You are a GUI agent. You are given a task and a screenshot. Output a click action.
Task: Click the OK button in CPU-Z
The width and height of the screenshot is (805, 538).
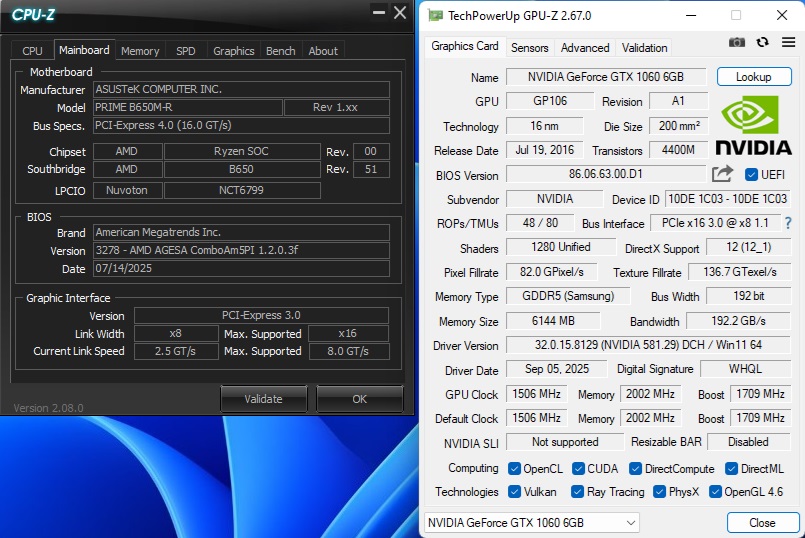359,399
